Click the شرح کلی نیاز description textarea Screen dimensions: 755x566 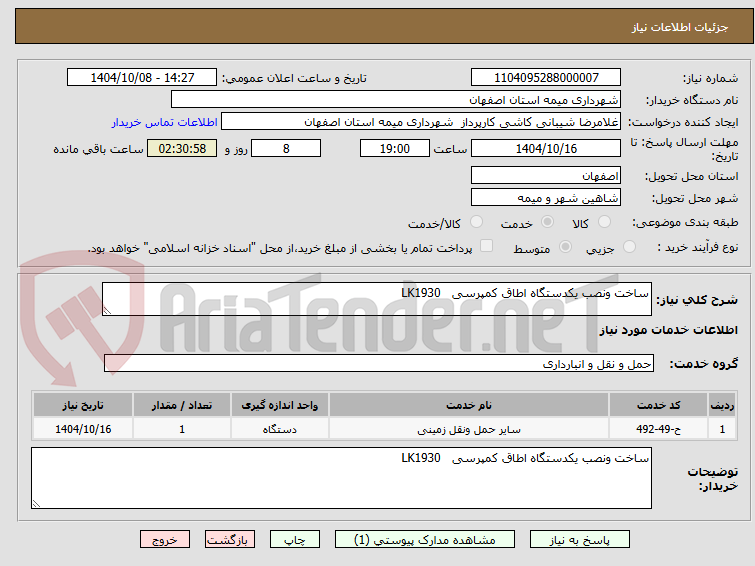[x=377, y=299]
